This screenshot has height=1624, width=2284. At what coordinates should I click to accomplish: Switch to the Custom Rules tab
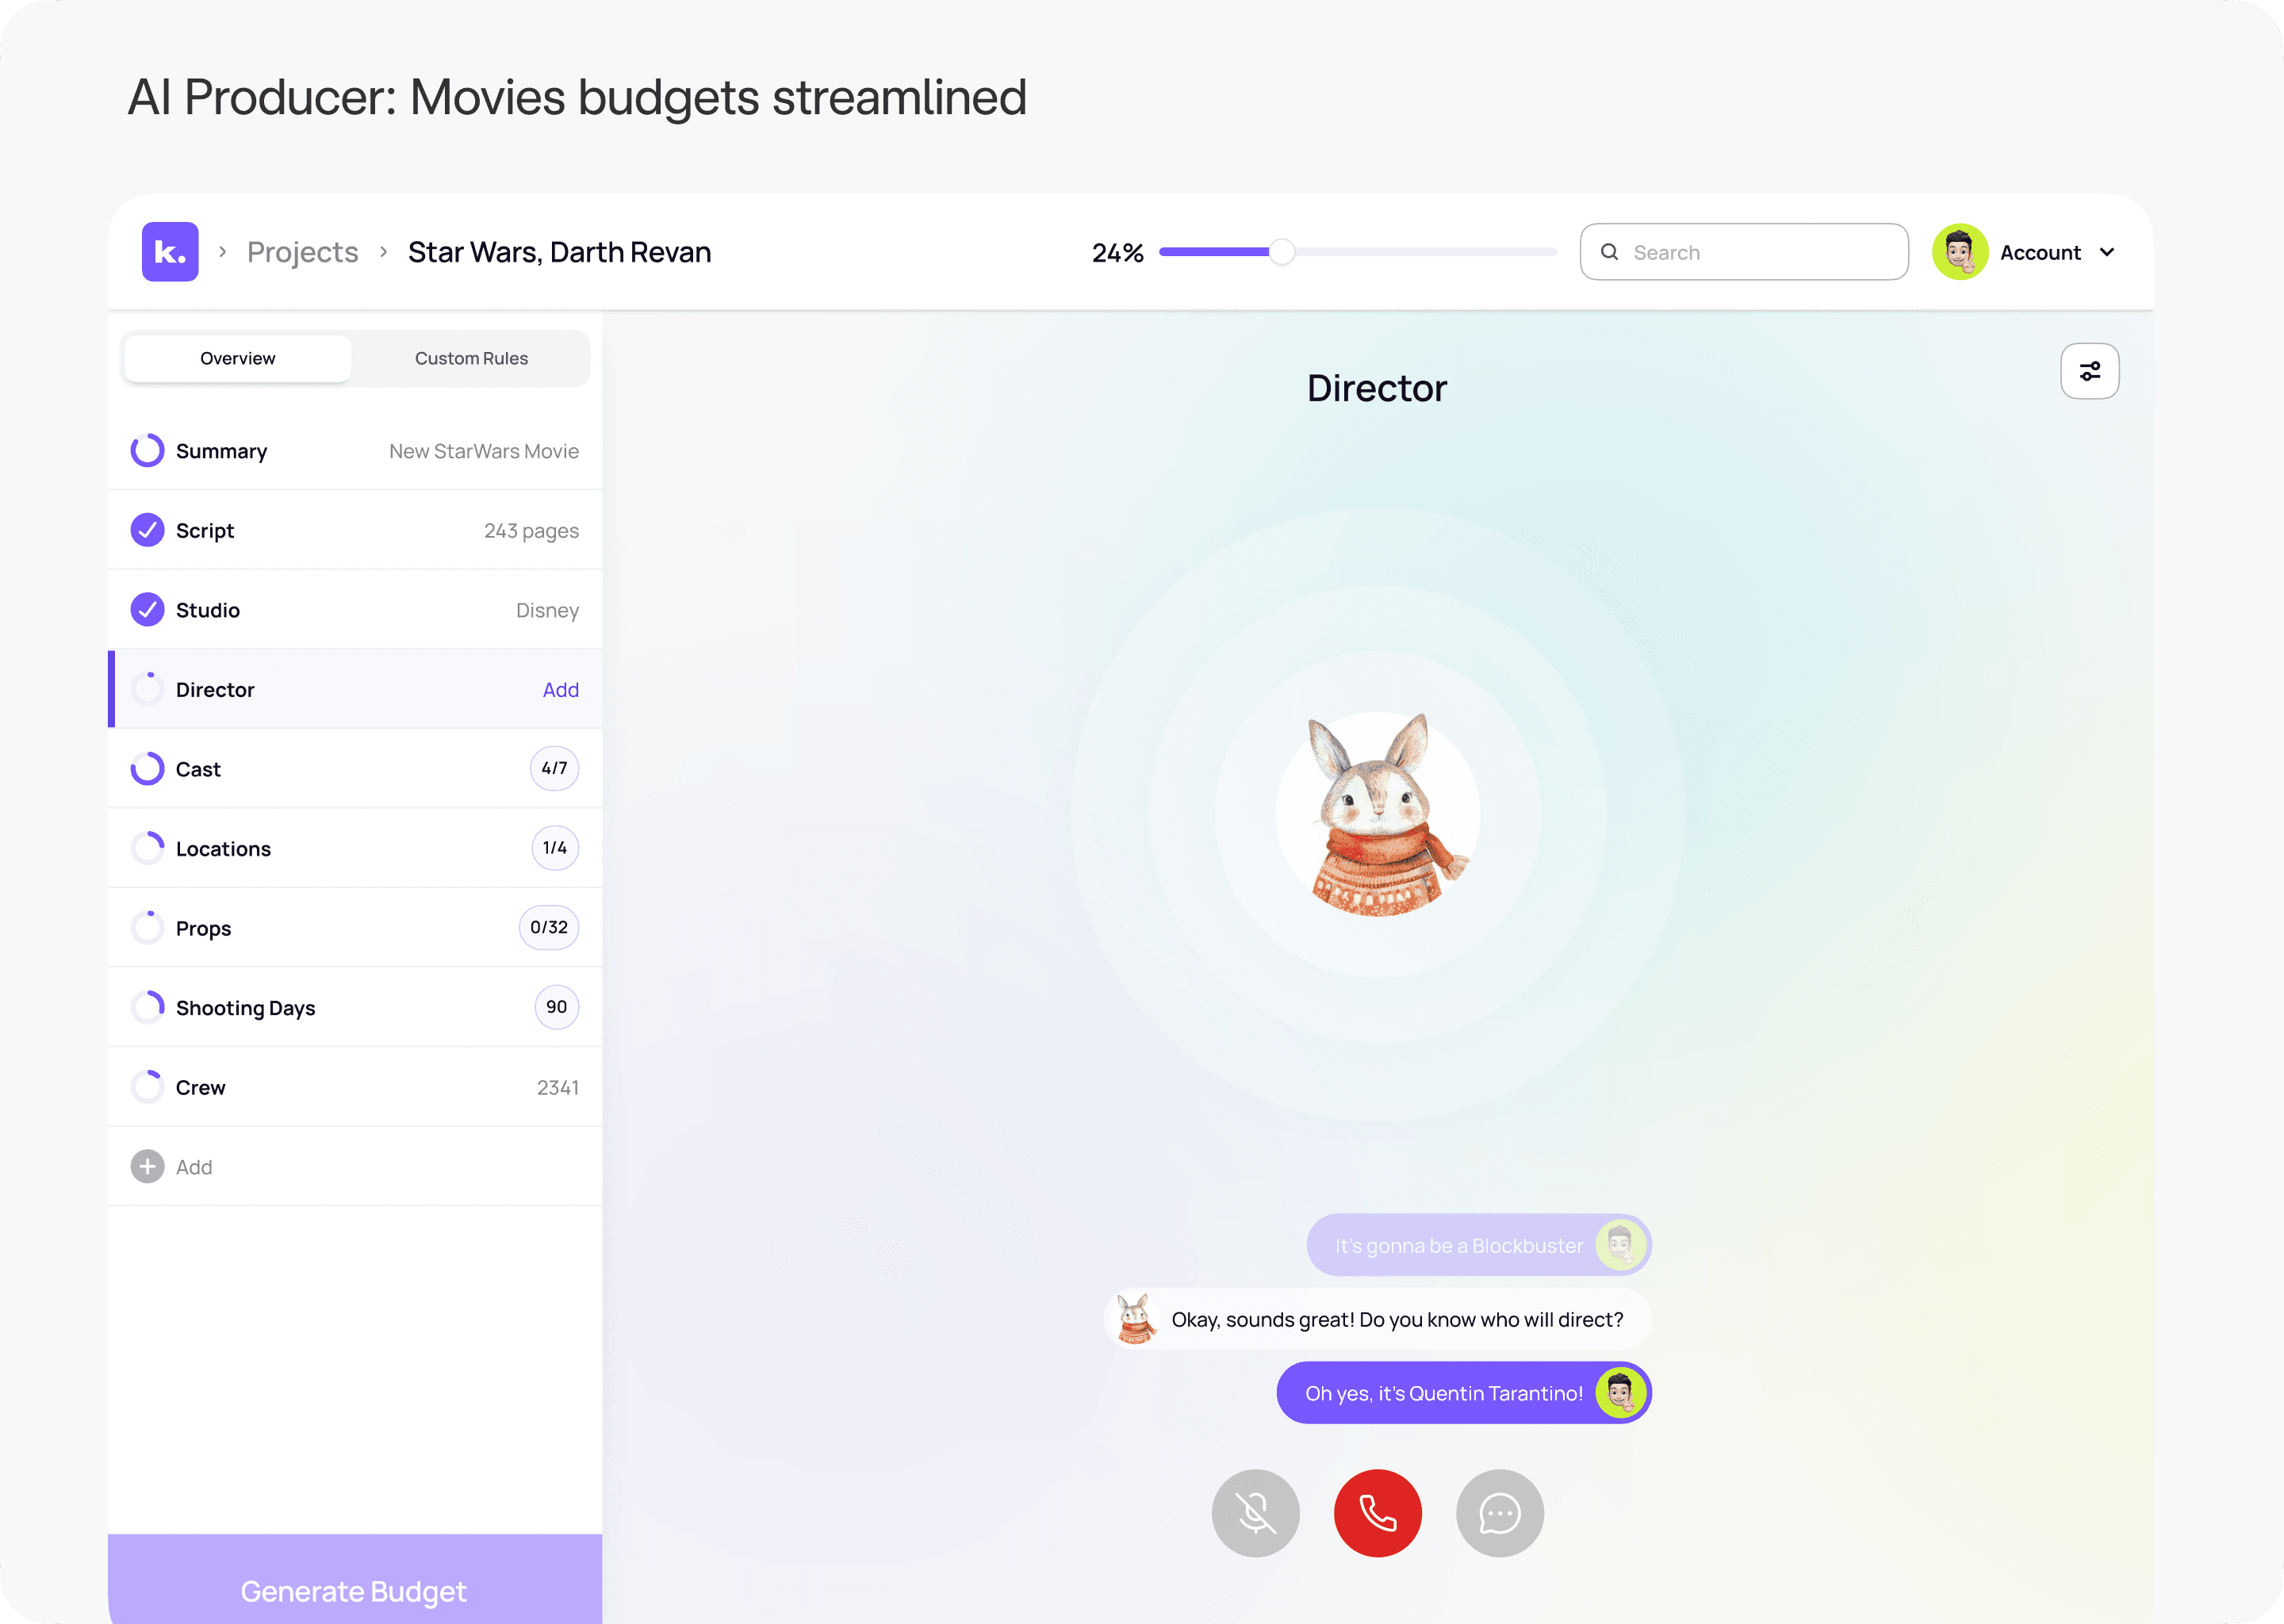(x=471, y=358)
